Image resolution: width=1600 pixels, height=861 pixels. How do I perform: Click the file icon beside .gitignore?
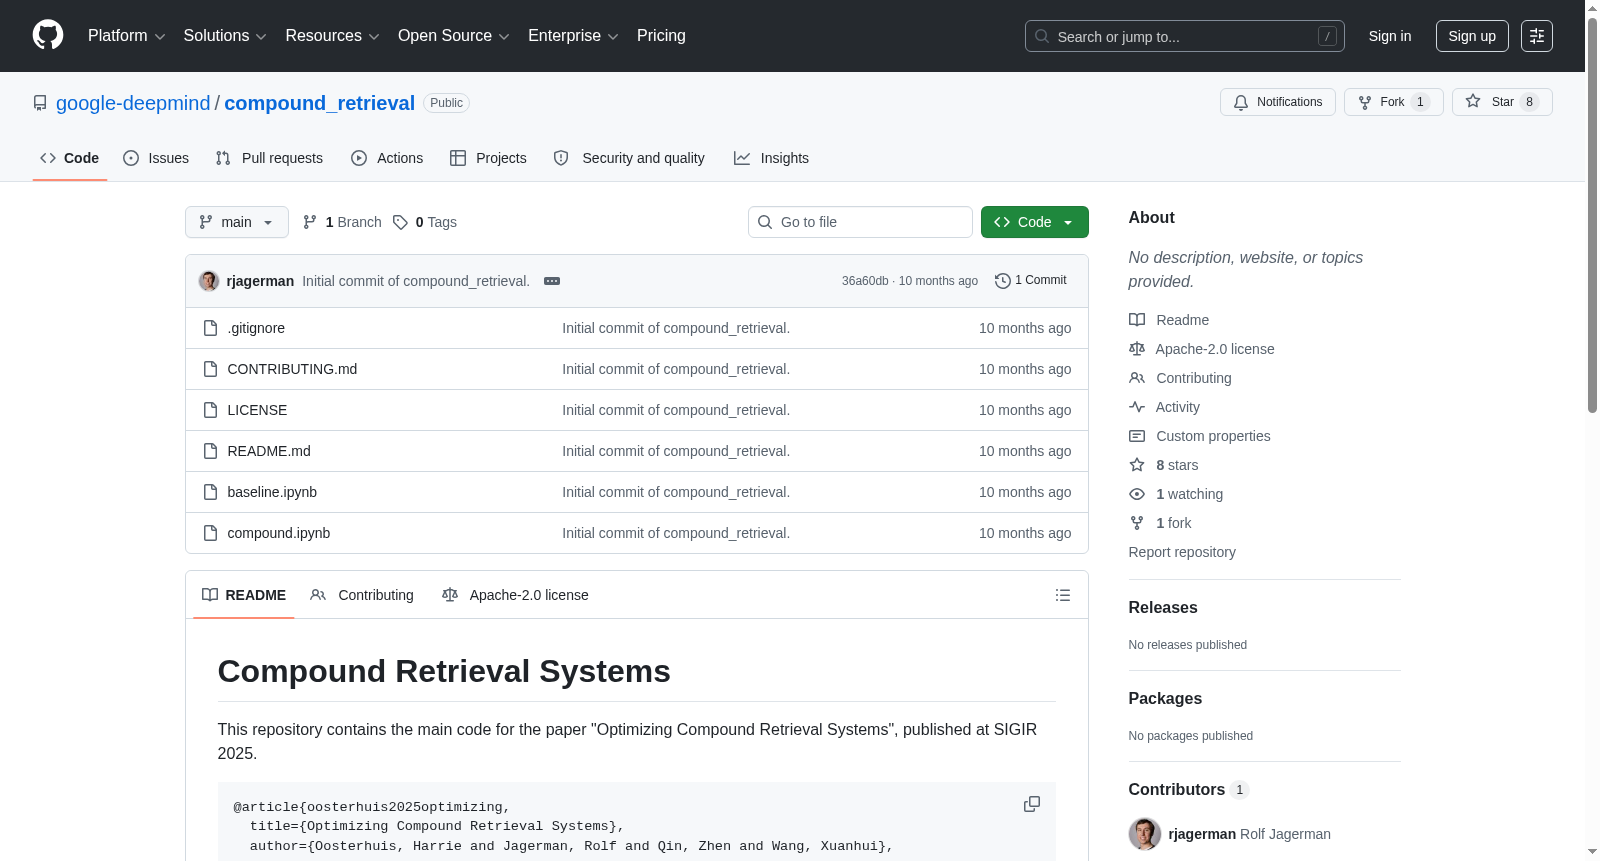[x=210, y=328]
